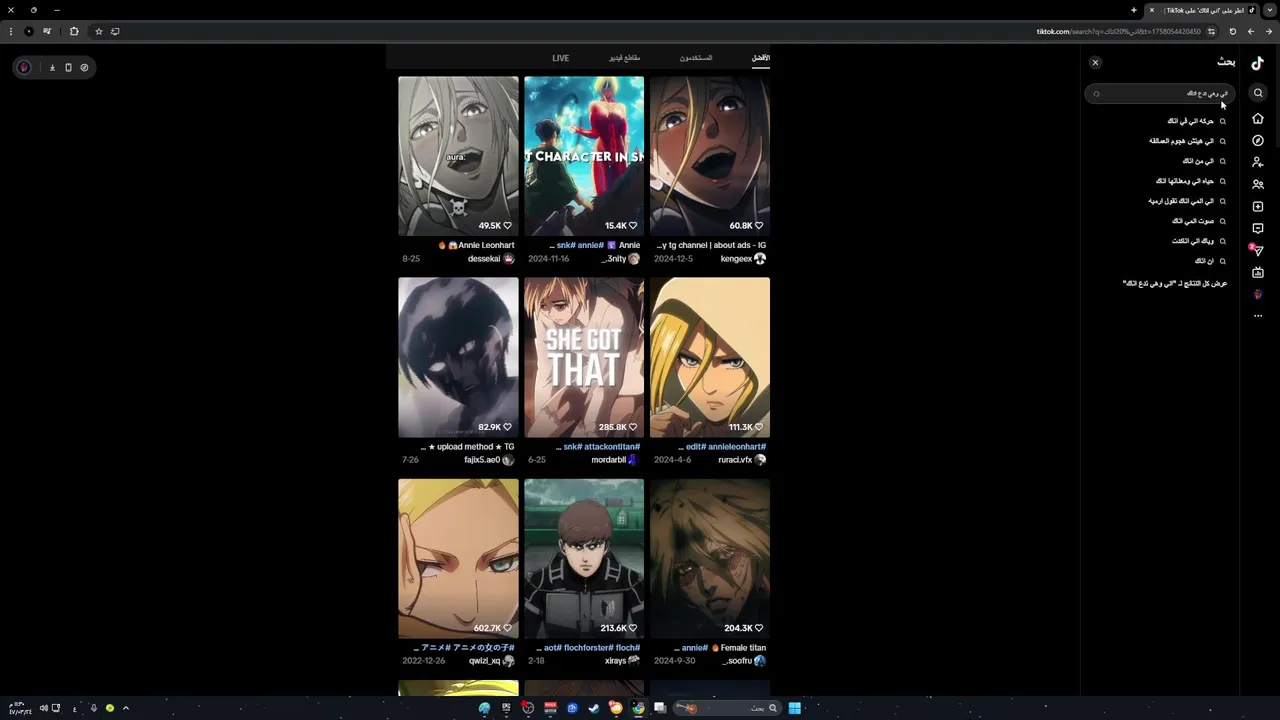Visit ruraci.vfx user profile link
The image size is (1280, 720).
pyautogui.click(x=735, y=460)
